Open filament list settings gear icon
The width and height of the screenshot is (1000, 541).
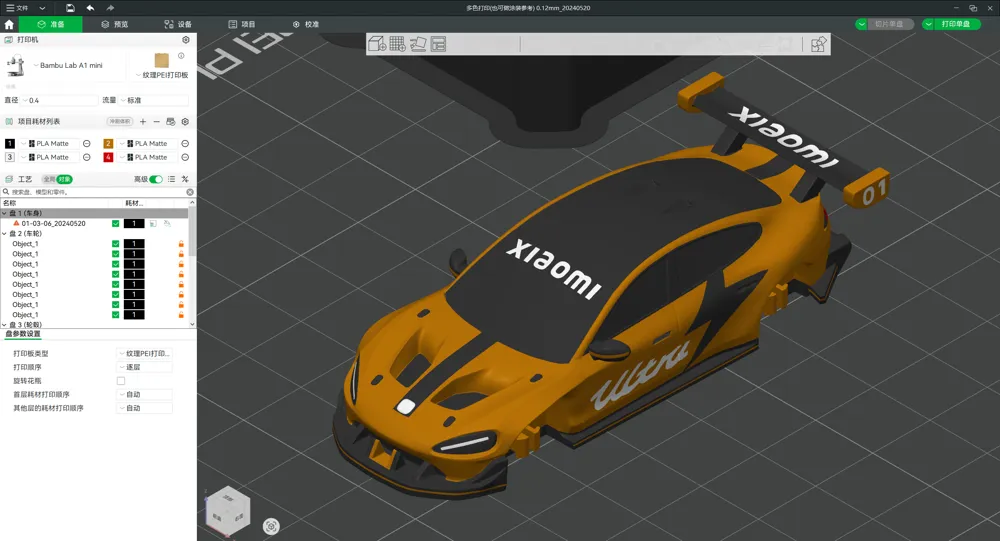185,121
